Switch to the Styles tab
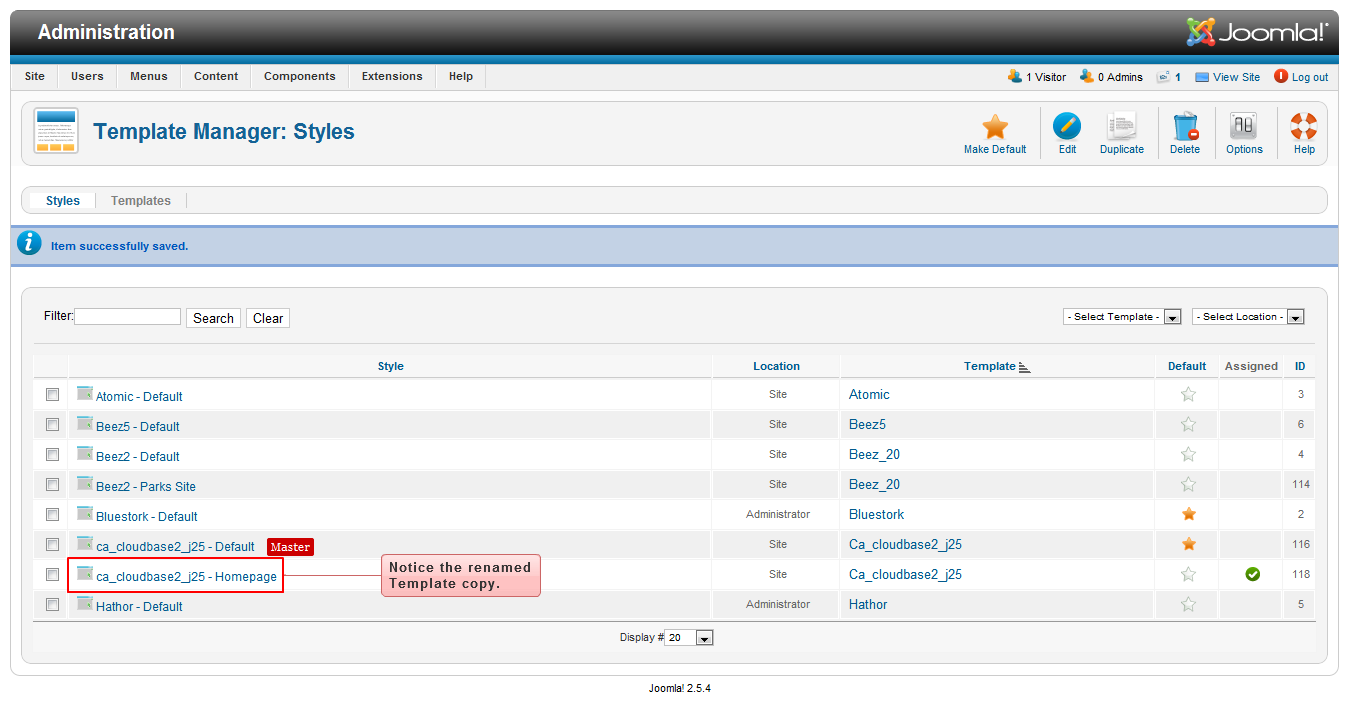The image size is (1349, 707). click(63, 201)
